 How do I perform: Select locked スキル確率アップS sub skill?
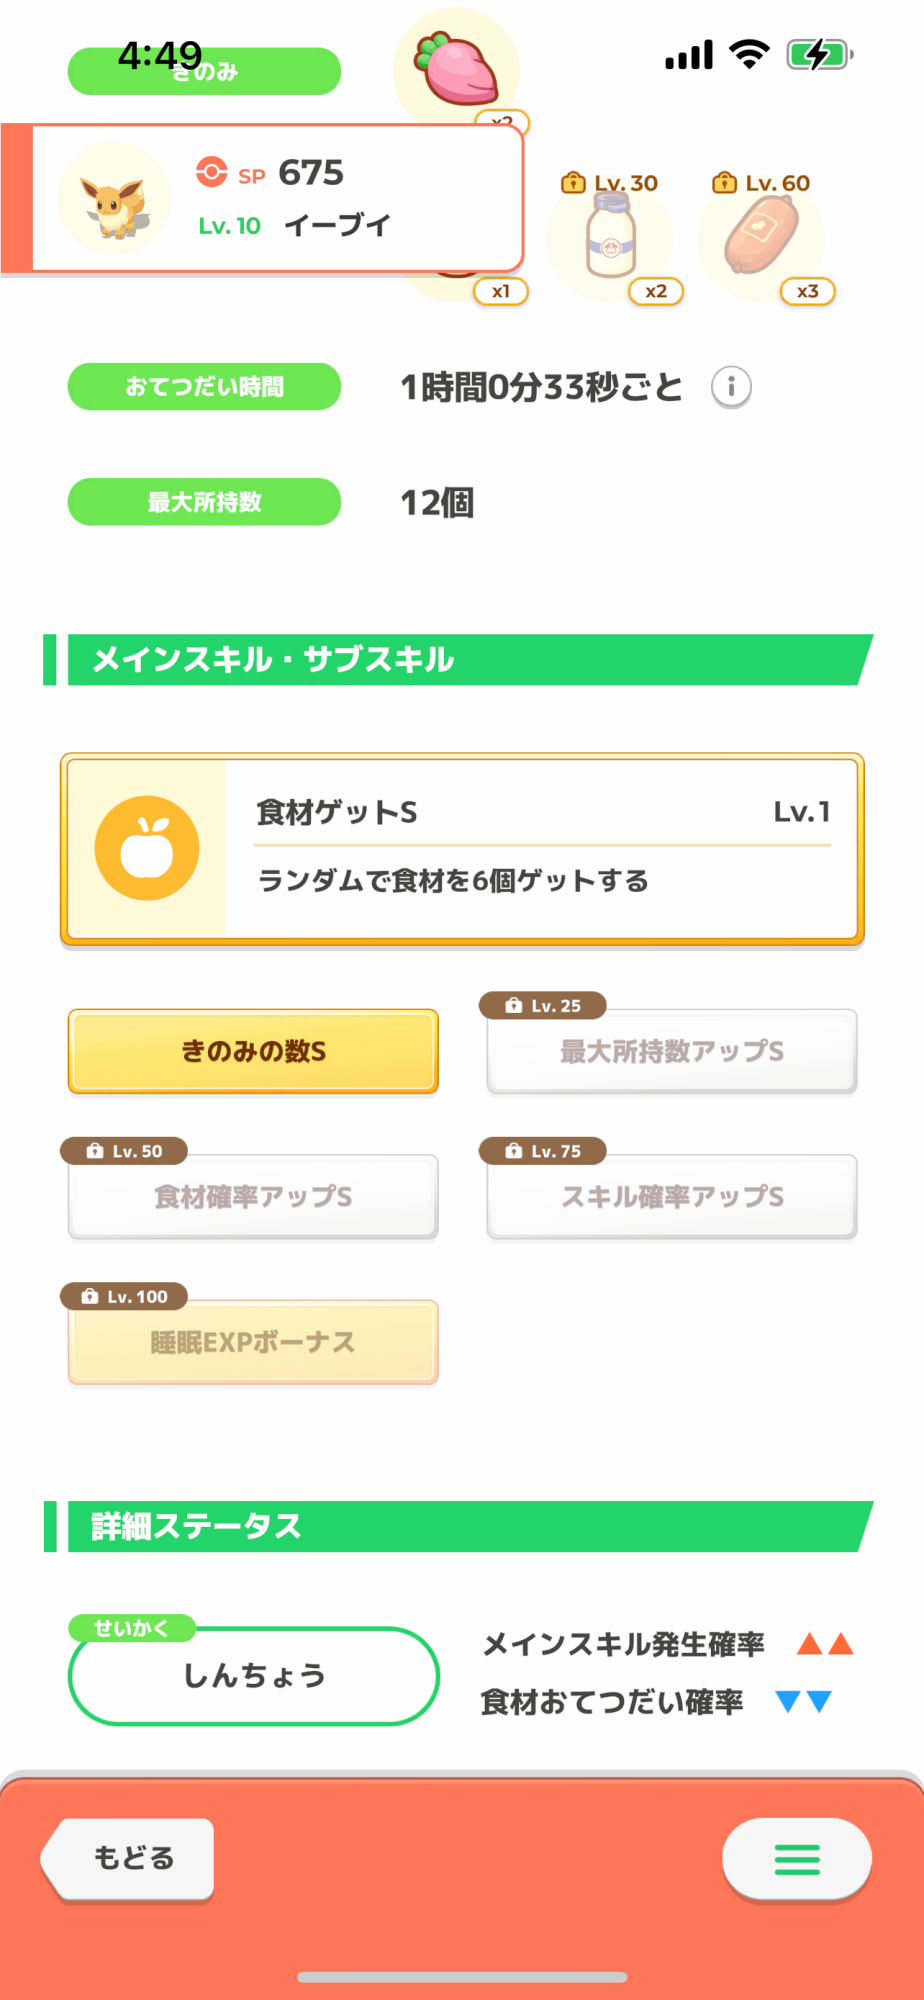(671, 1197)
